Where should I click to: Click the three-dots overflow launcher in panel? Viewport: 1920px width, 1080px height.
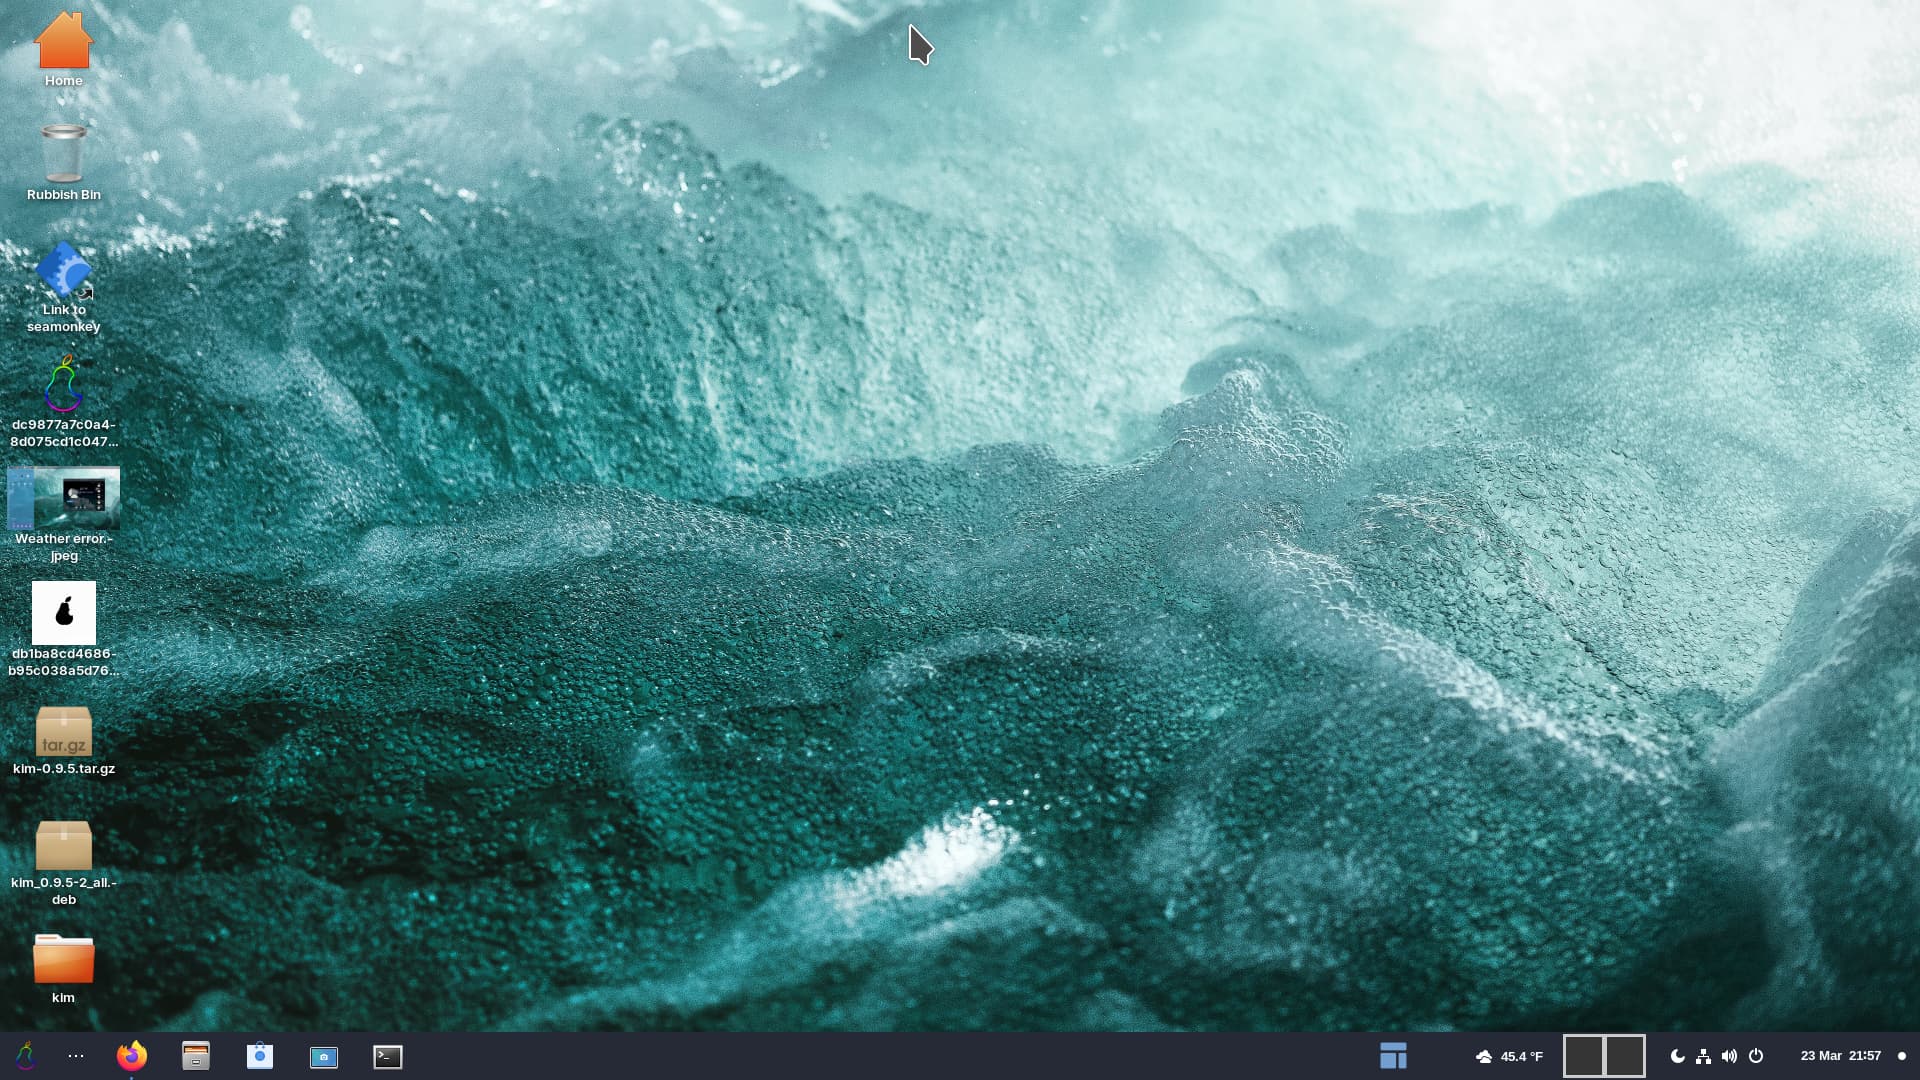click(76, 1056)
